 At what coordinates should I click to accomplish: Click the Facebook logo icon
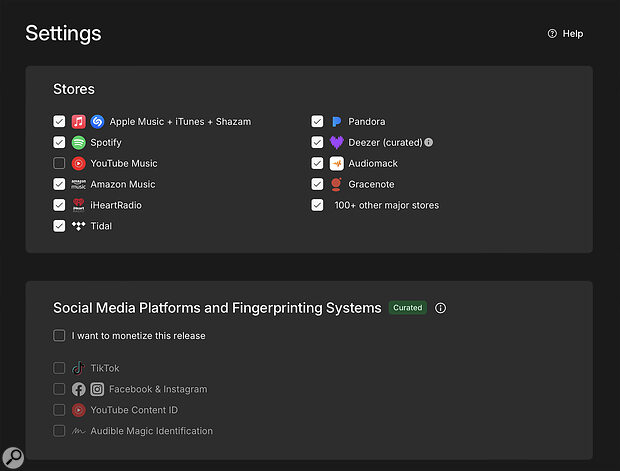point(78,389)
